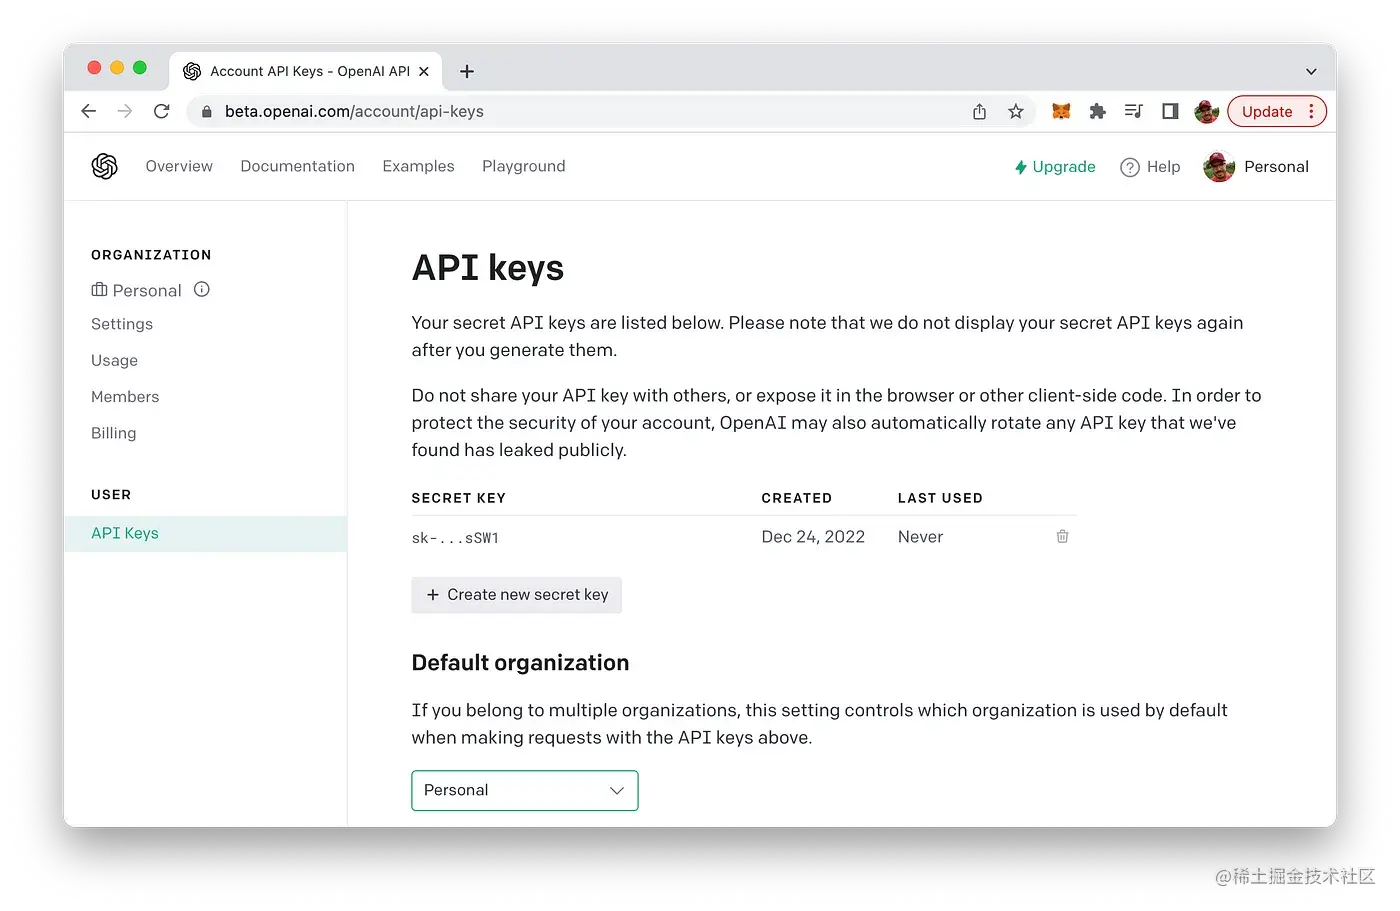This screenshot has height=911, width=1400.
Task: Click the LAST USED column header
Action: [x=940, y=498]
